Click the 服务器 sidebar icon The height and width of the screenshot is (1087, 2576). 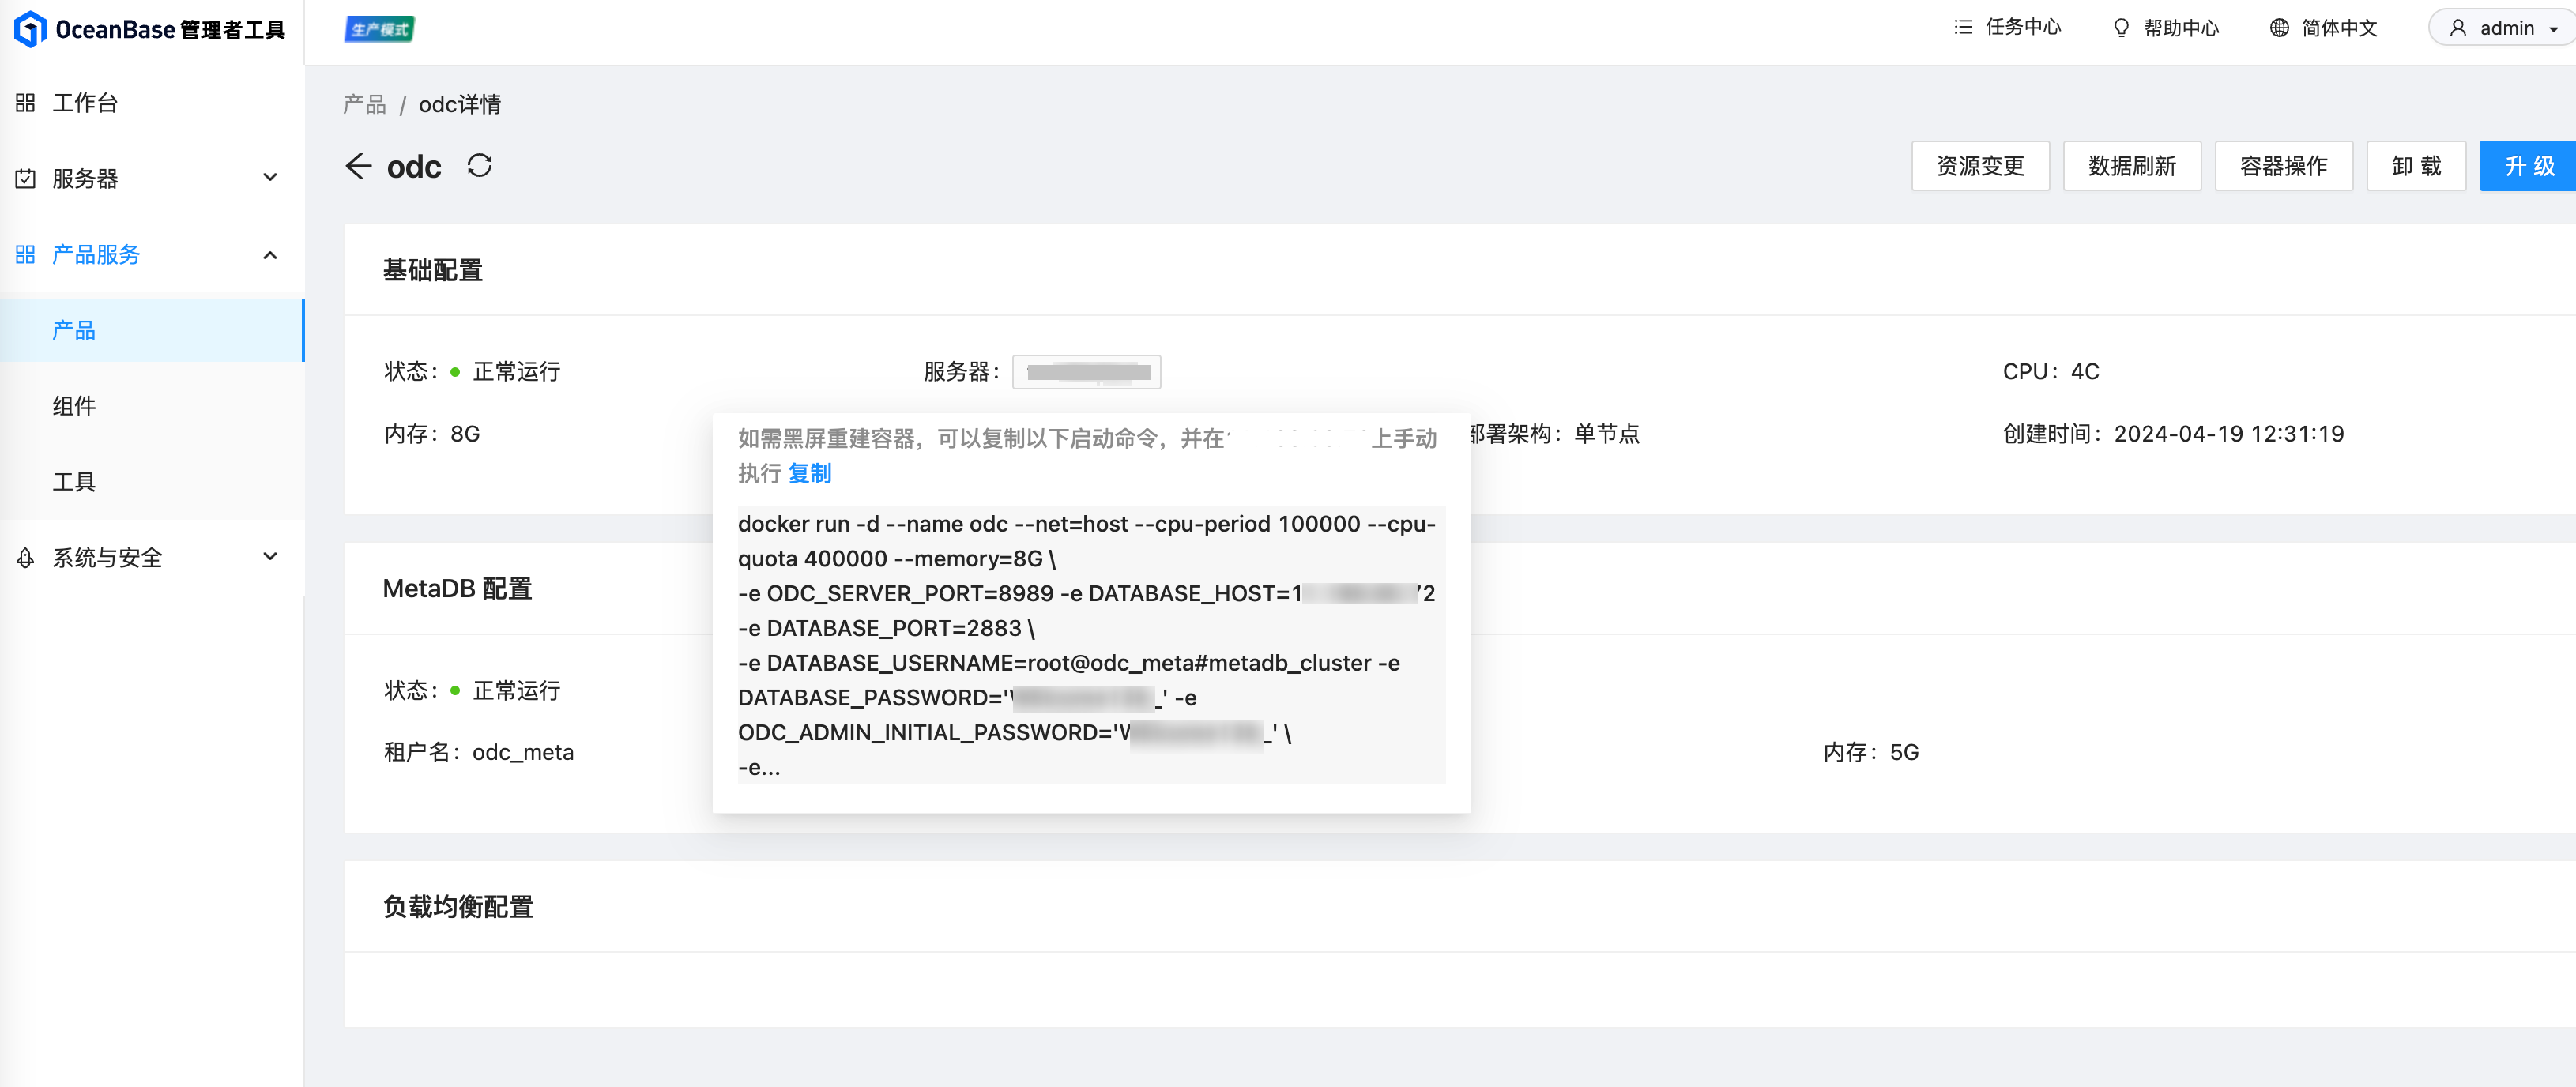click(24, 178)
